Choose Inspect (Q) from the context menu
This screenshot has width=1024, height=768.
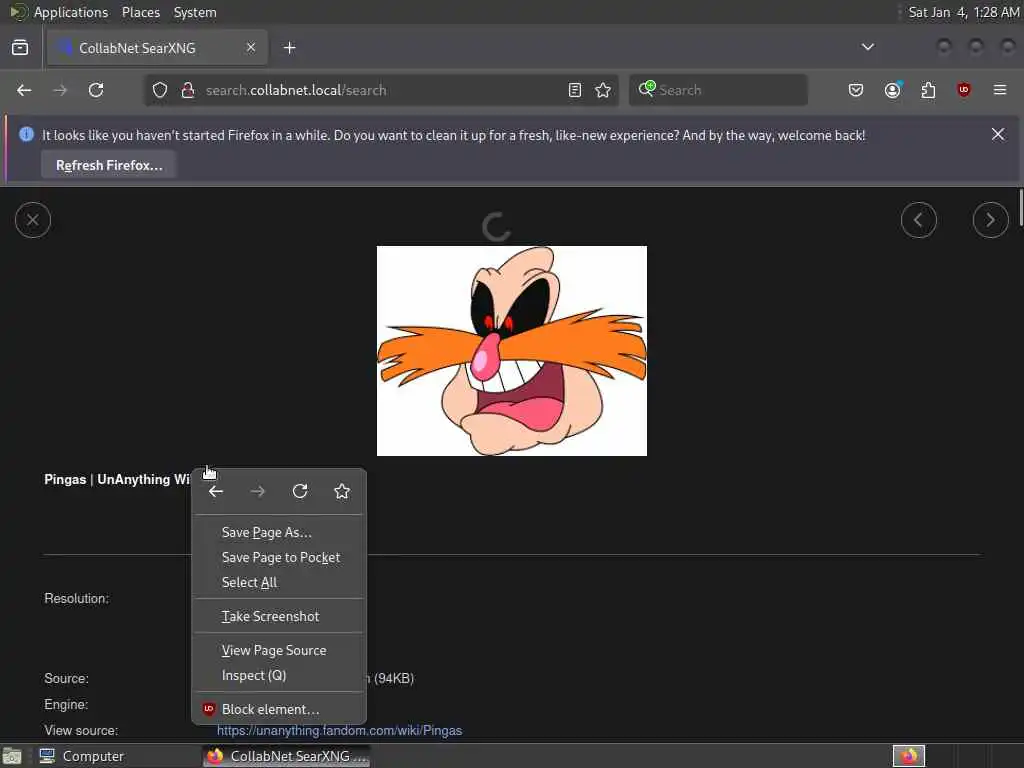click(280, 675)
